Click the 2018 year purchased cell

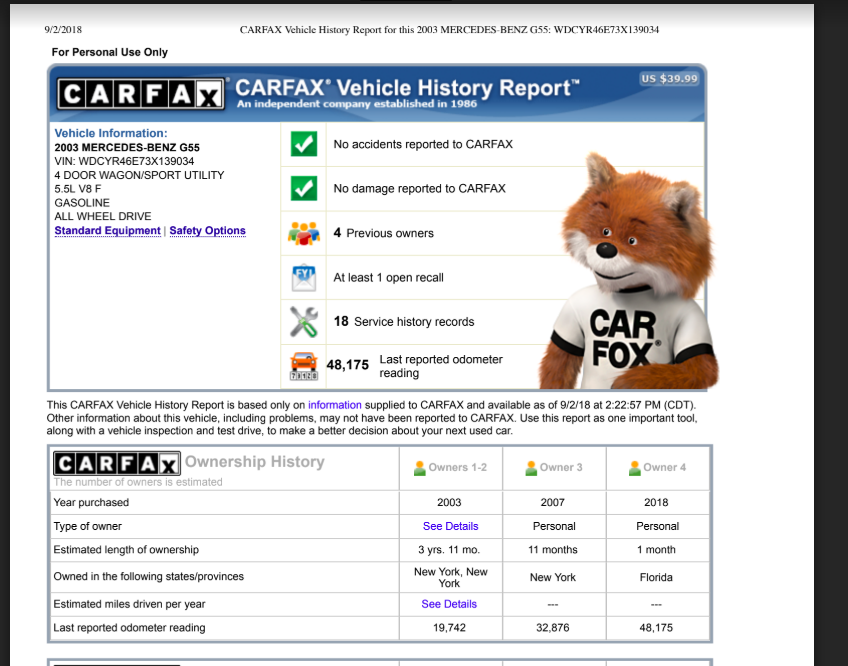[656, 503]
